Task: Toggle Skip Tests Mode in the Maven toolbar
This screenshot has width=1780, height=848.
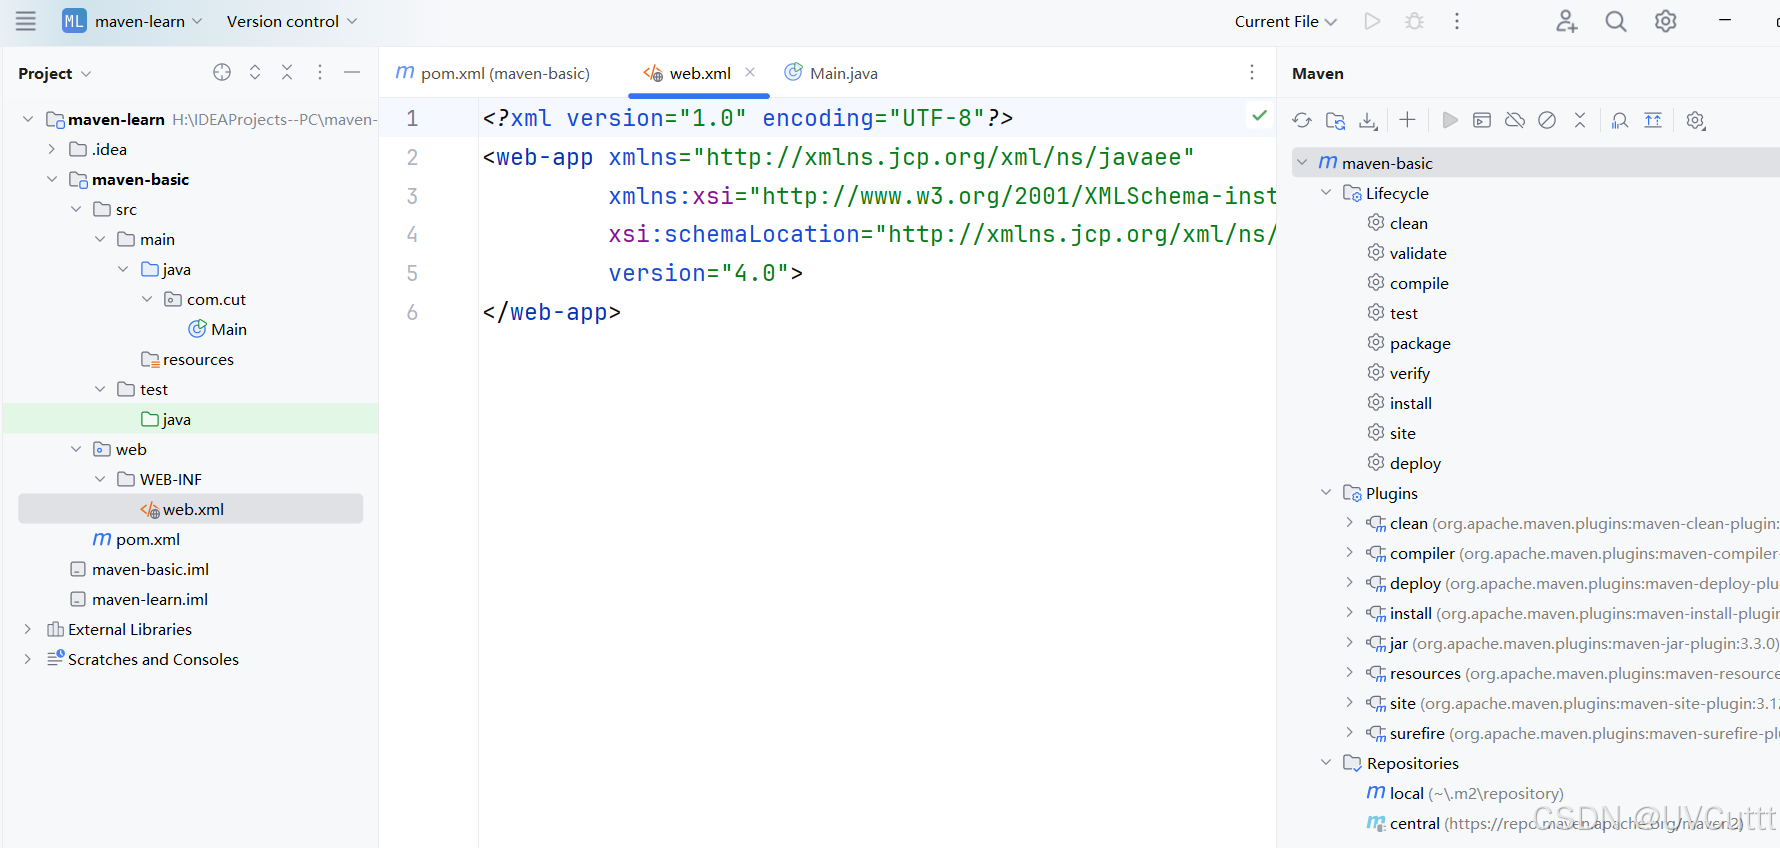Action: 1547,120
